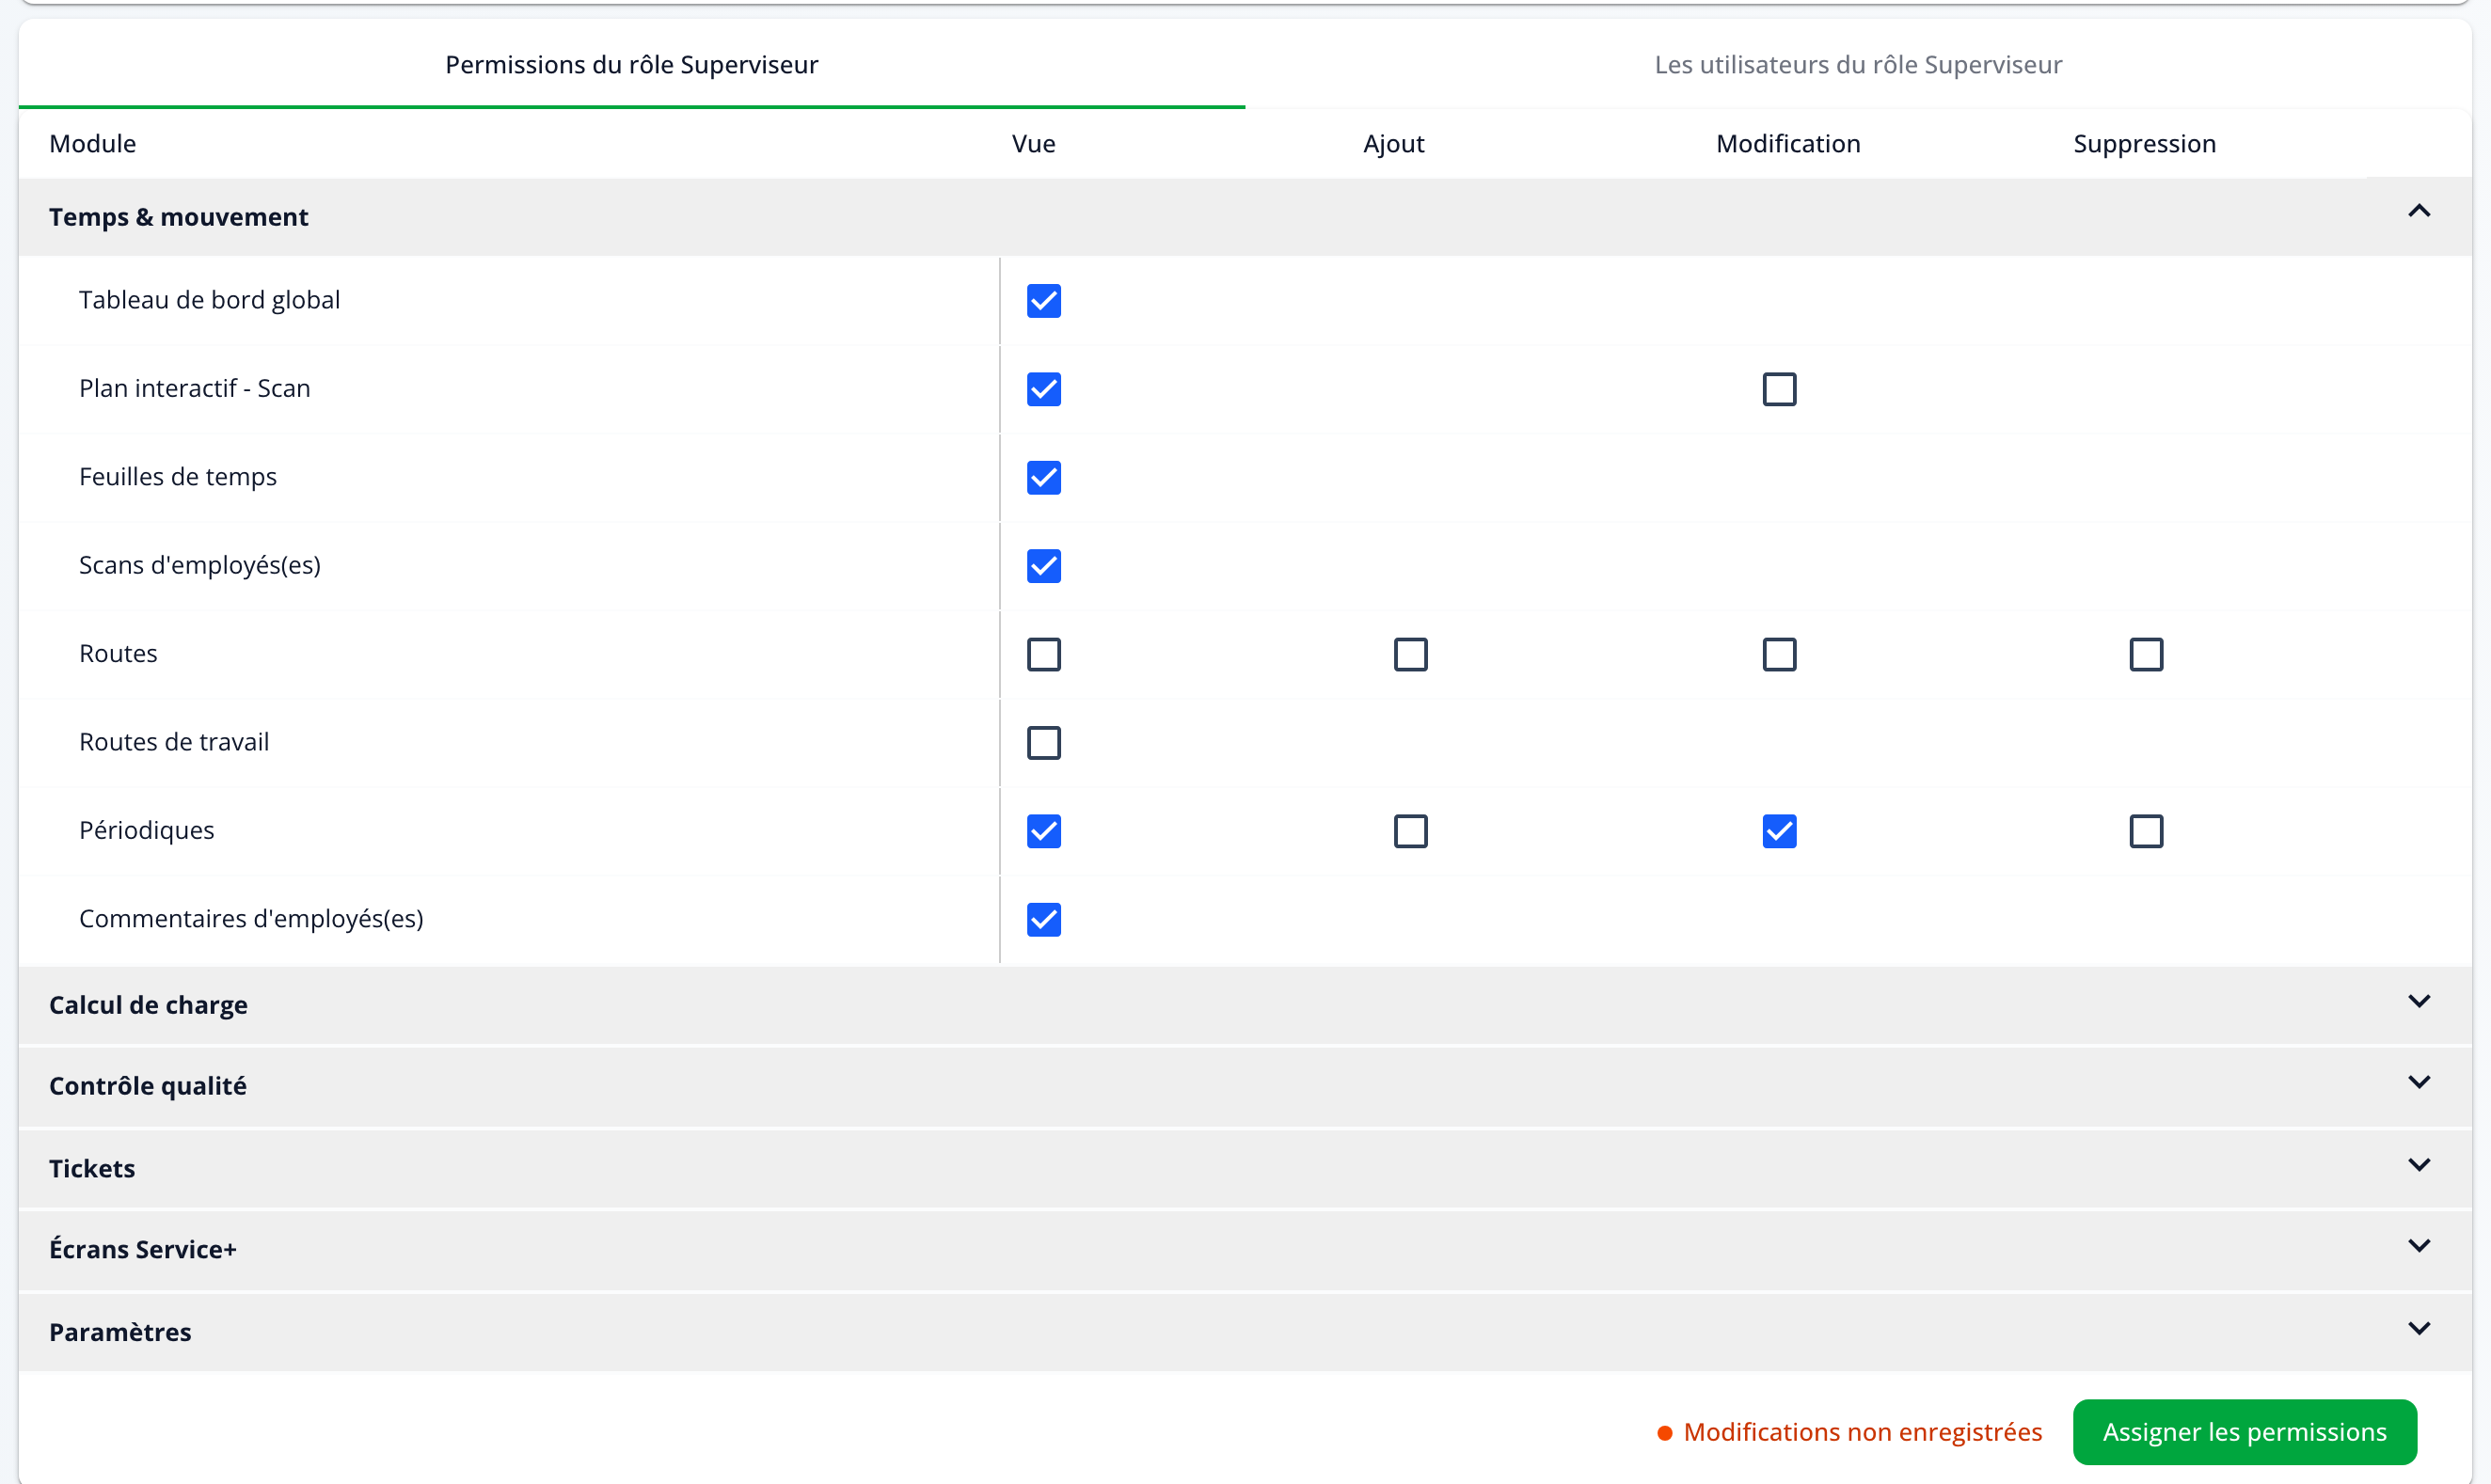This screenshot has width=2491, height=1484.
Task: Enable Suppression for Routes row
Action: coord(2146,655)
